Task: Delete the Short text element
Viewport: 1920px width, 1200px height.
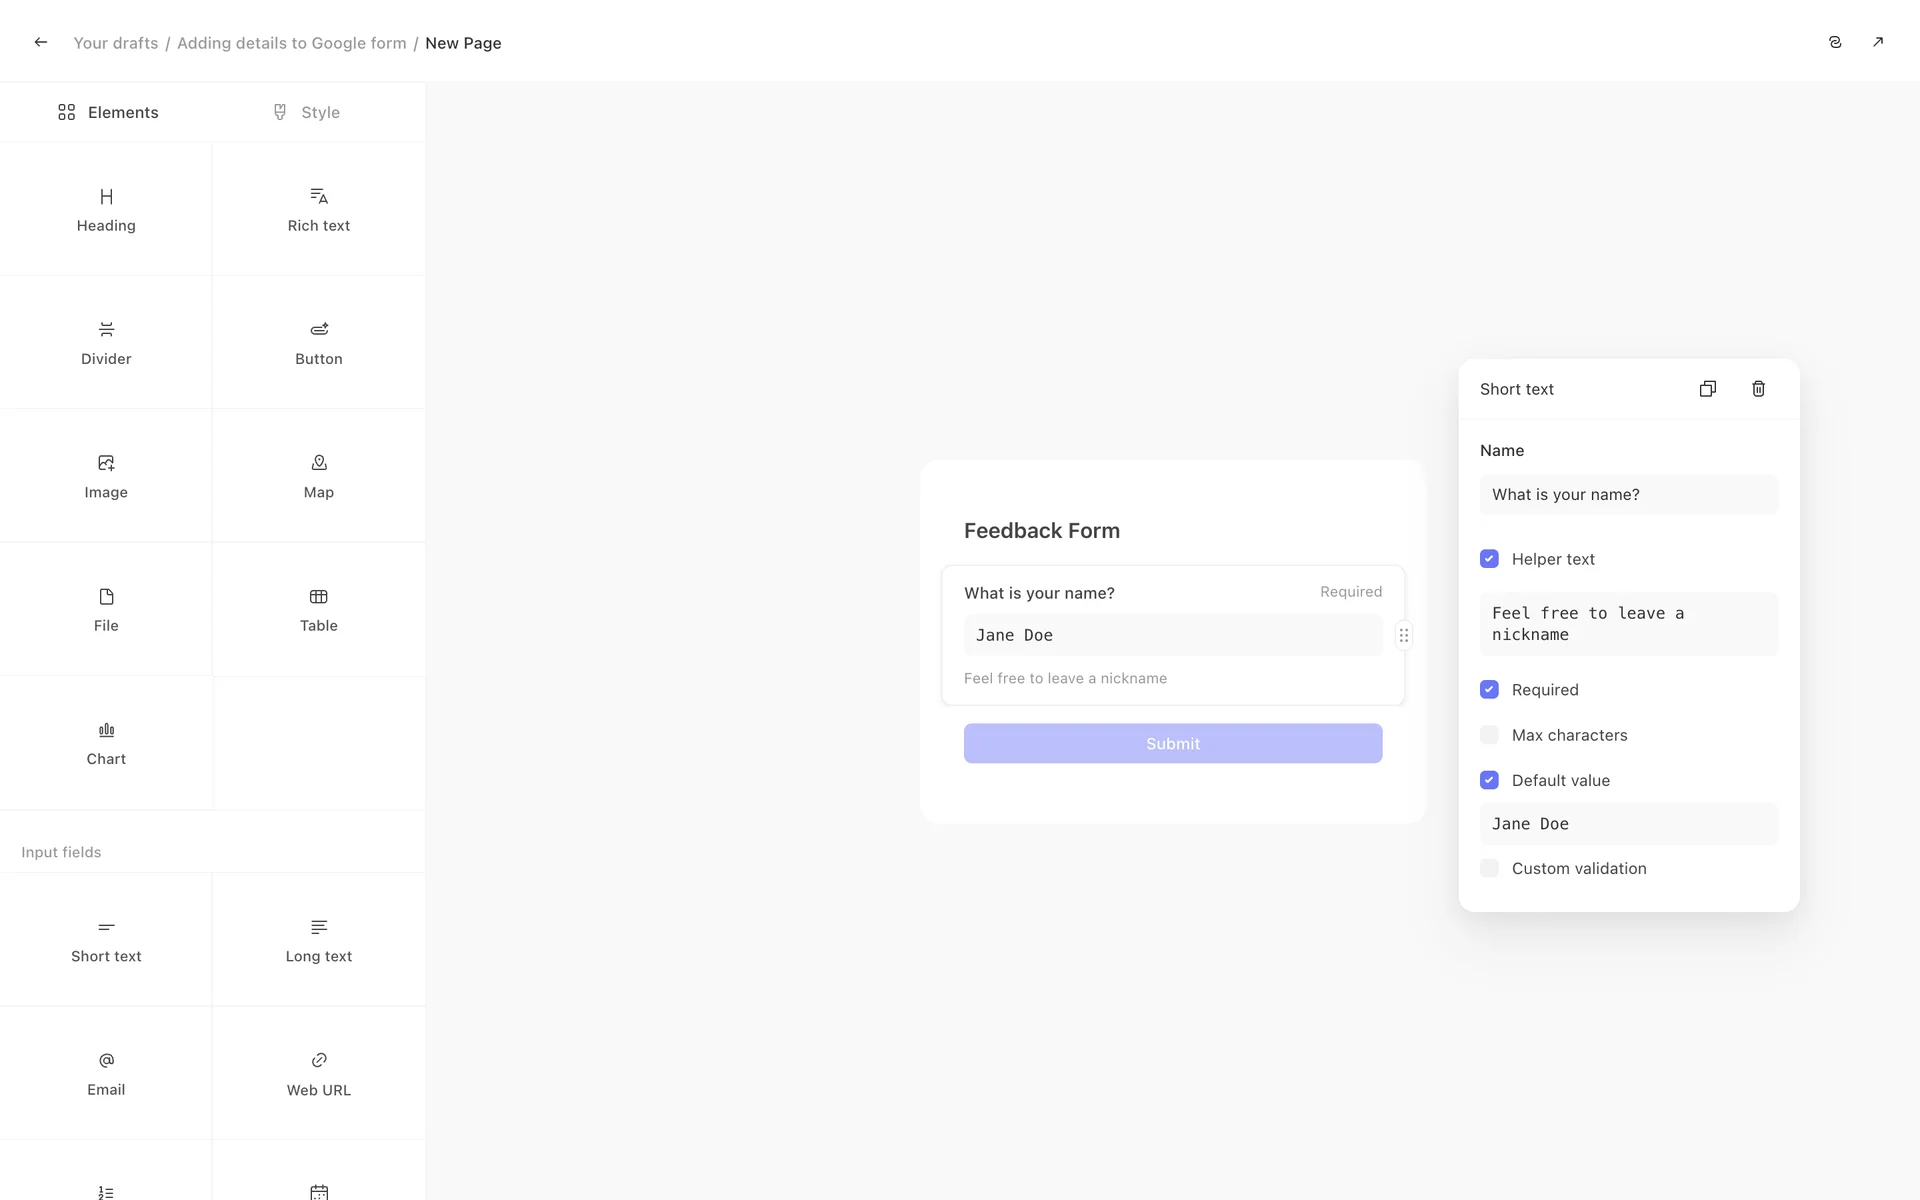Action: click(x=1758, y=389)
